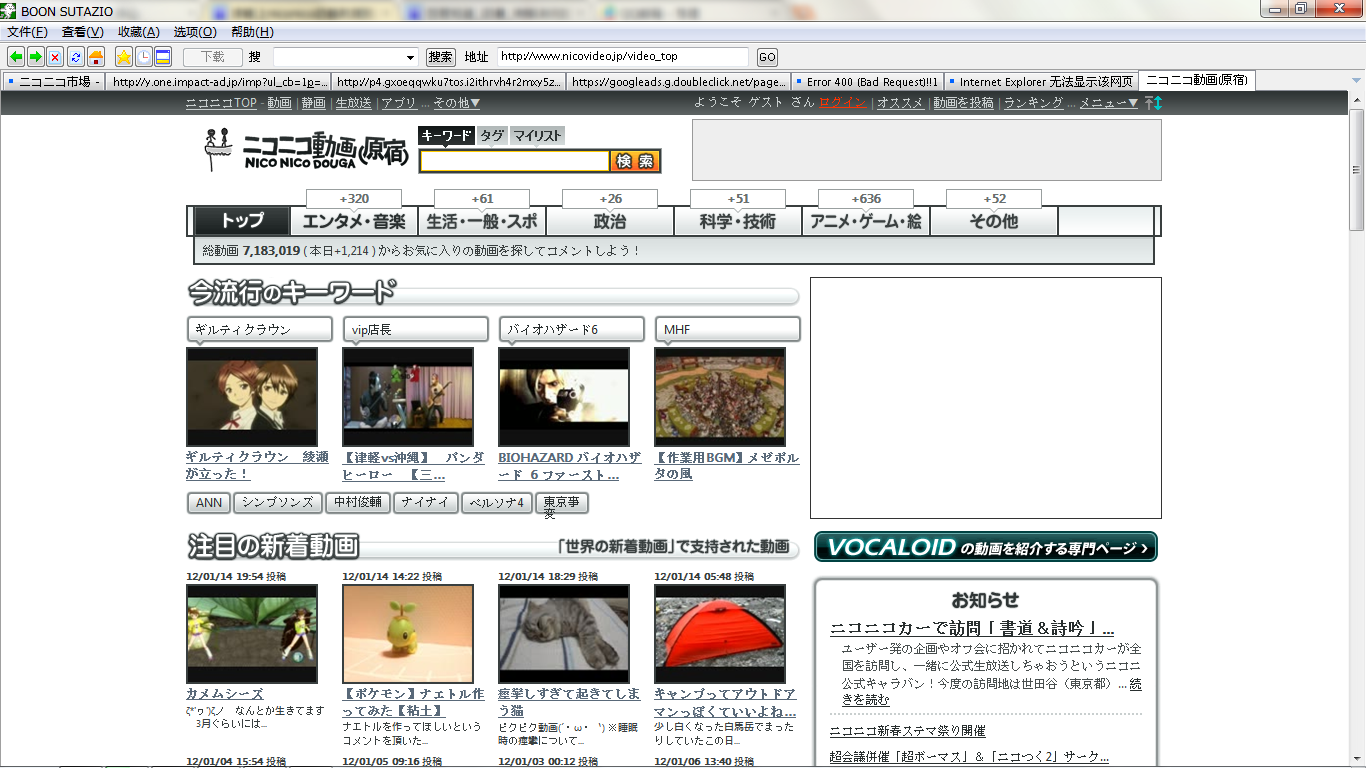Viewport: 1366px width, 768px height.
Task: Open the アニメ・ゲーム・絵 category tab
Action: coord(866,221)
